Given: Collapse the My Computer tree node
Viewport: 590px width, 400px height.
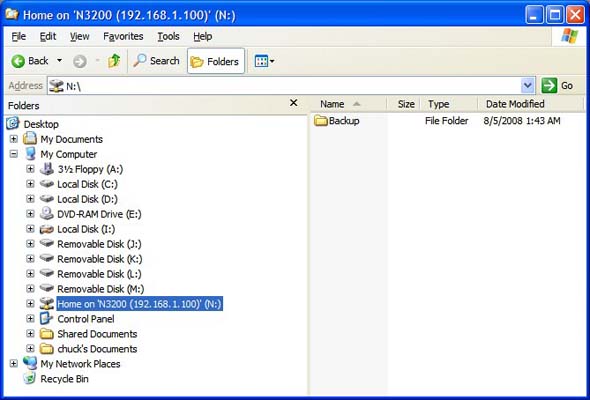Looking at the screenshot, I should 14,154.
